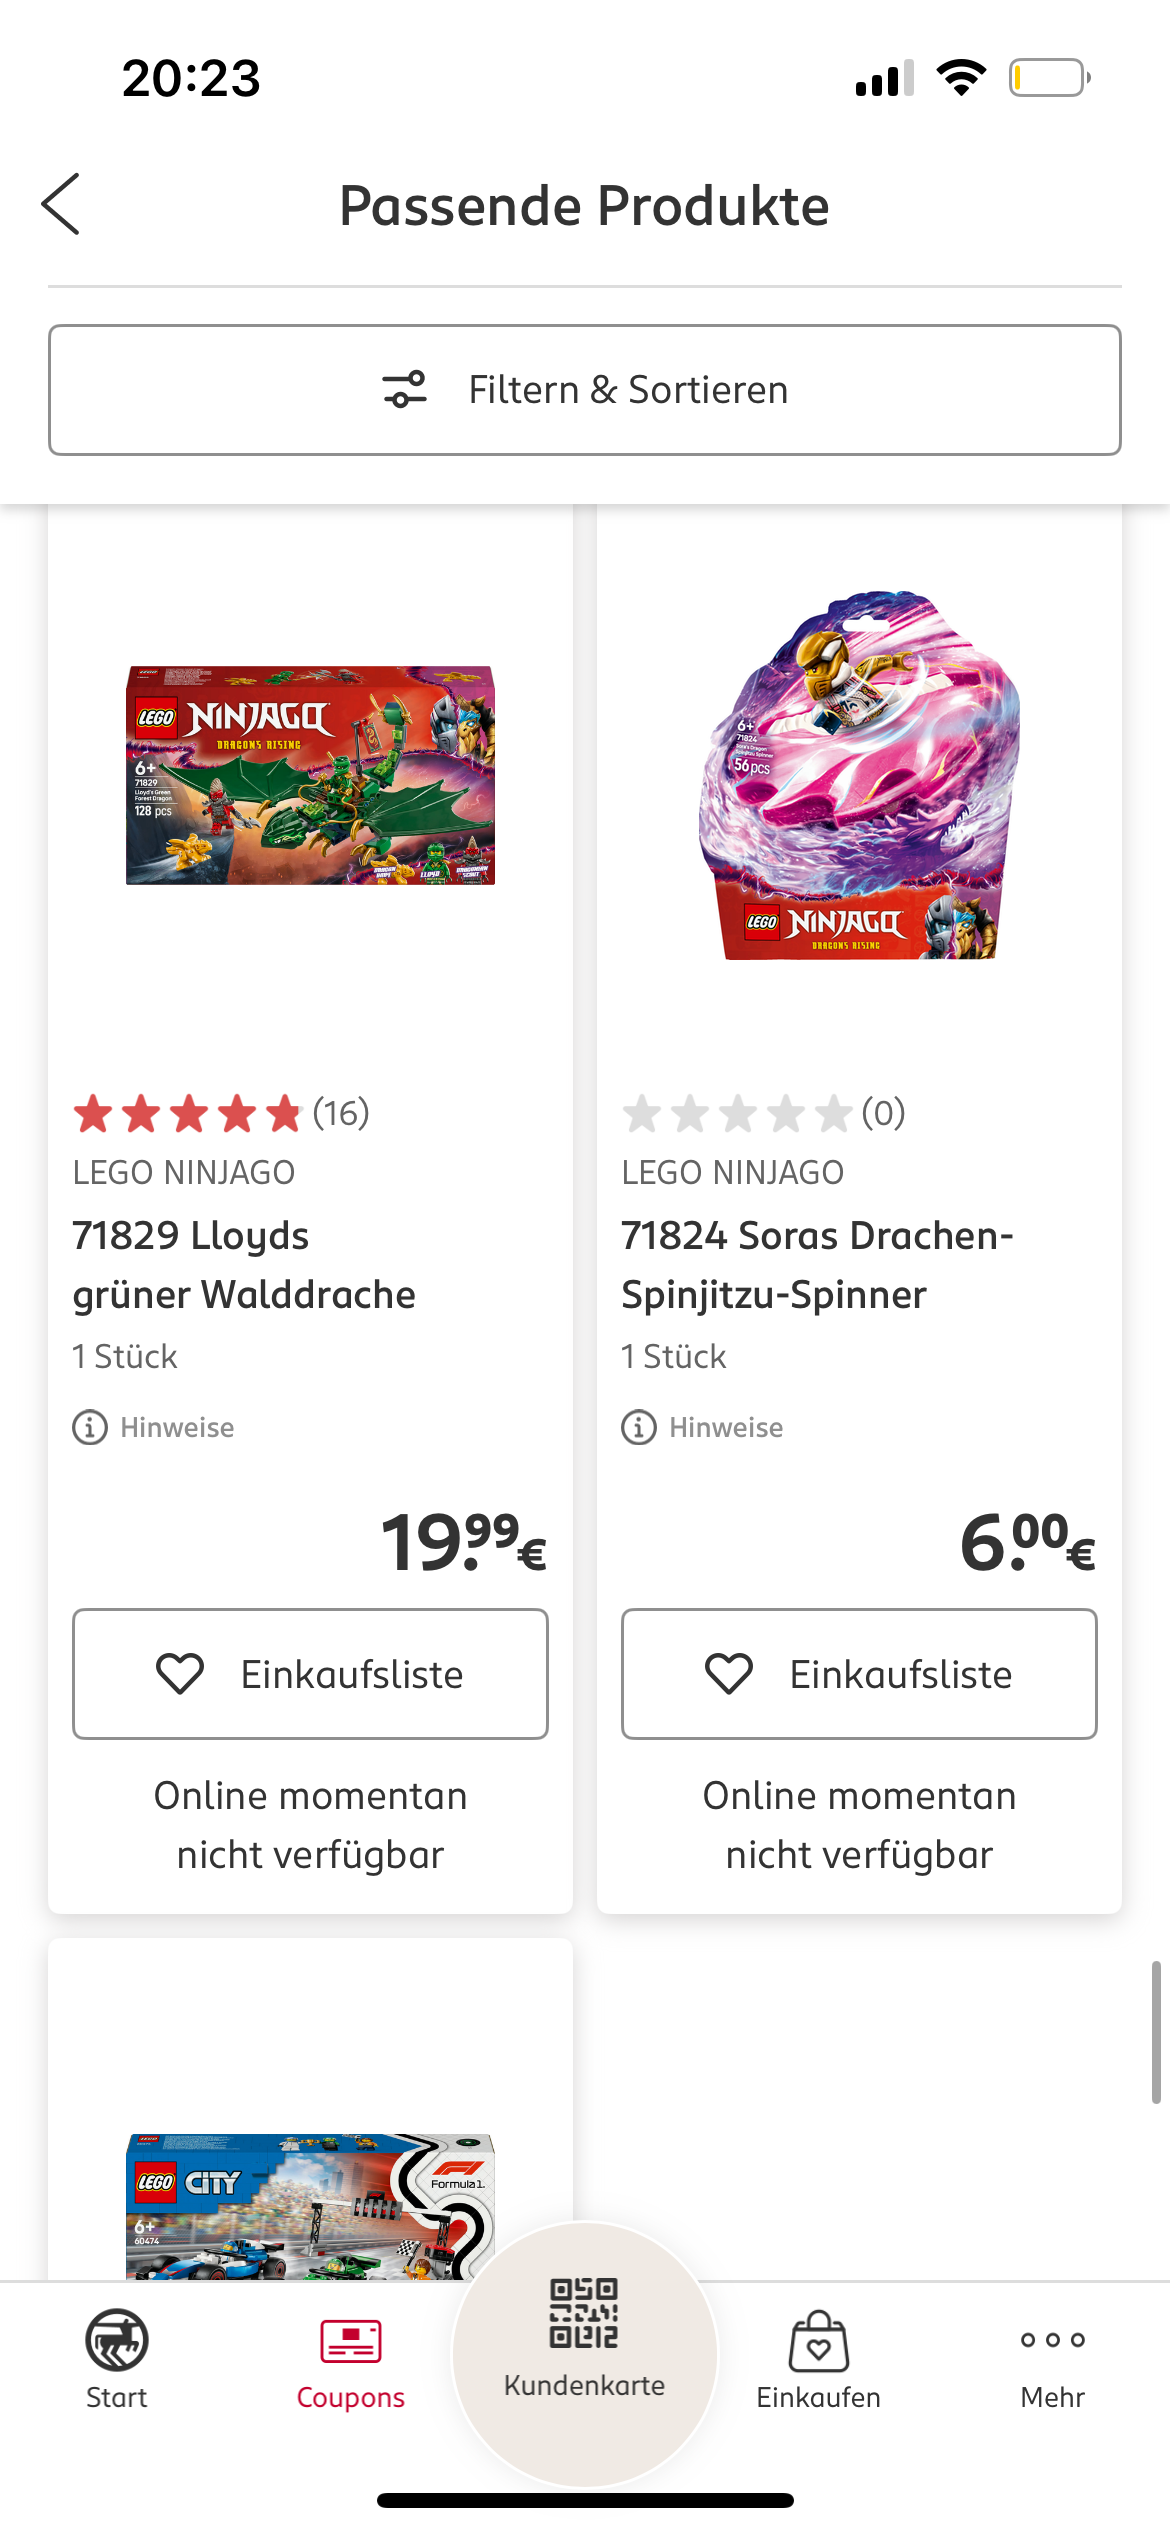Tap heart icon for Lloyds grüner Walddrache
This screenshot has height=2532, width=1170.
point(180,1674)
